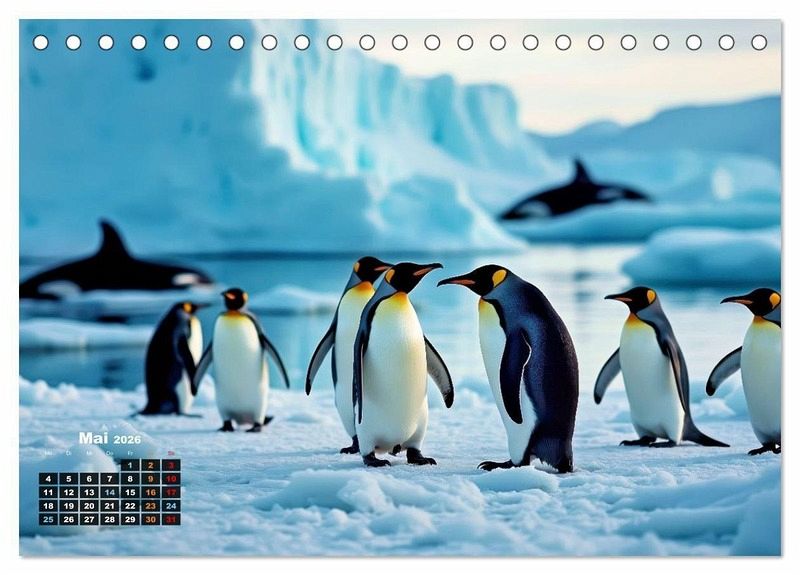The width and height of the screenshot is (800, 575).
Task: Click date 4 in the calendar
Action: 47,479
